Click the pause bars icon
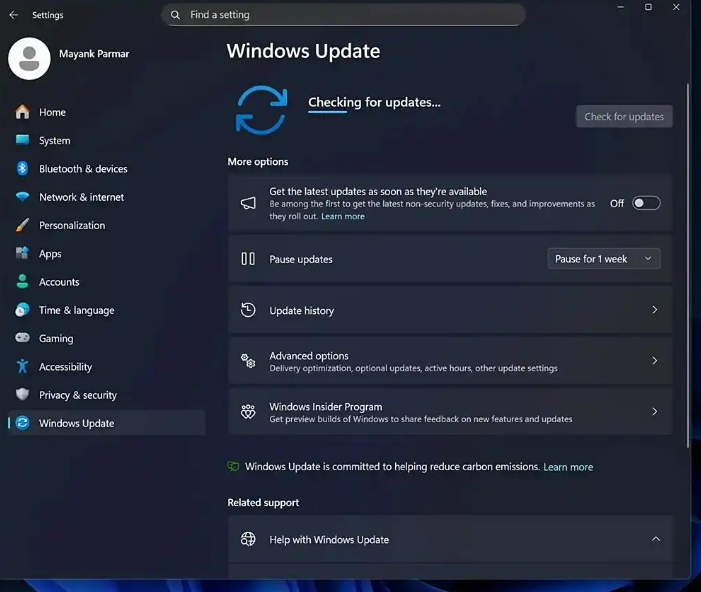This screenshot has height=592, width=701. pyautogui.click(x=248, y=259)
